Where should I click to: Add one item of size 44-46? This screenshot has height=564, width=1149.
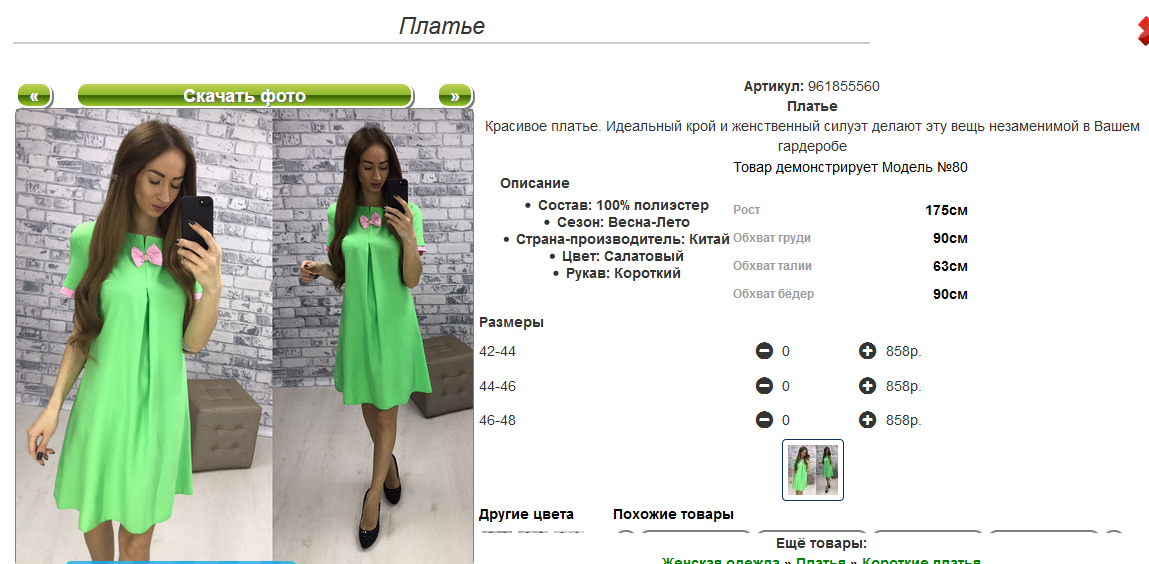tap(867, 386)
